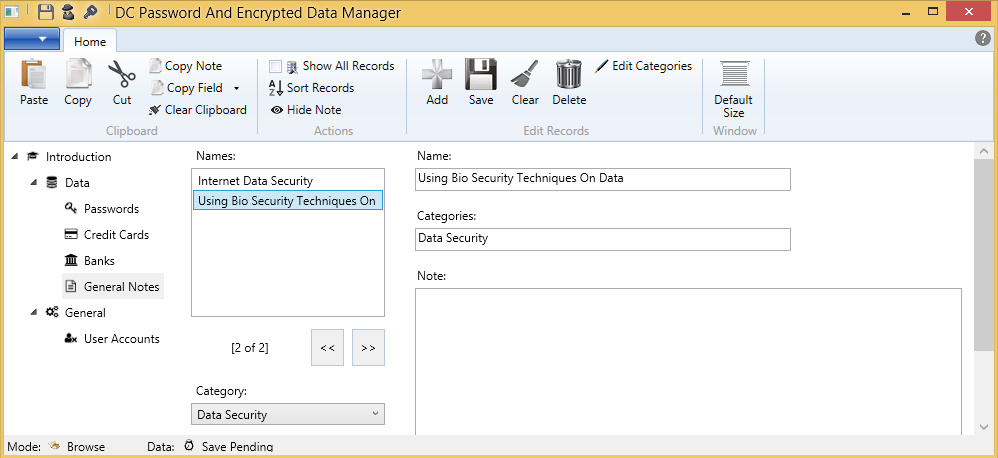Click the Cut scissors icon
Screen dimensions: 998x458
point(122,82)
